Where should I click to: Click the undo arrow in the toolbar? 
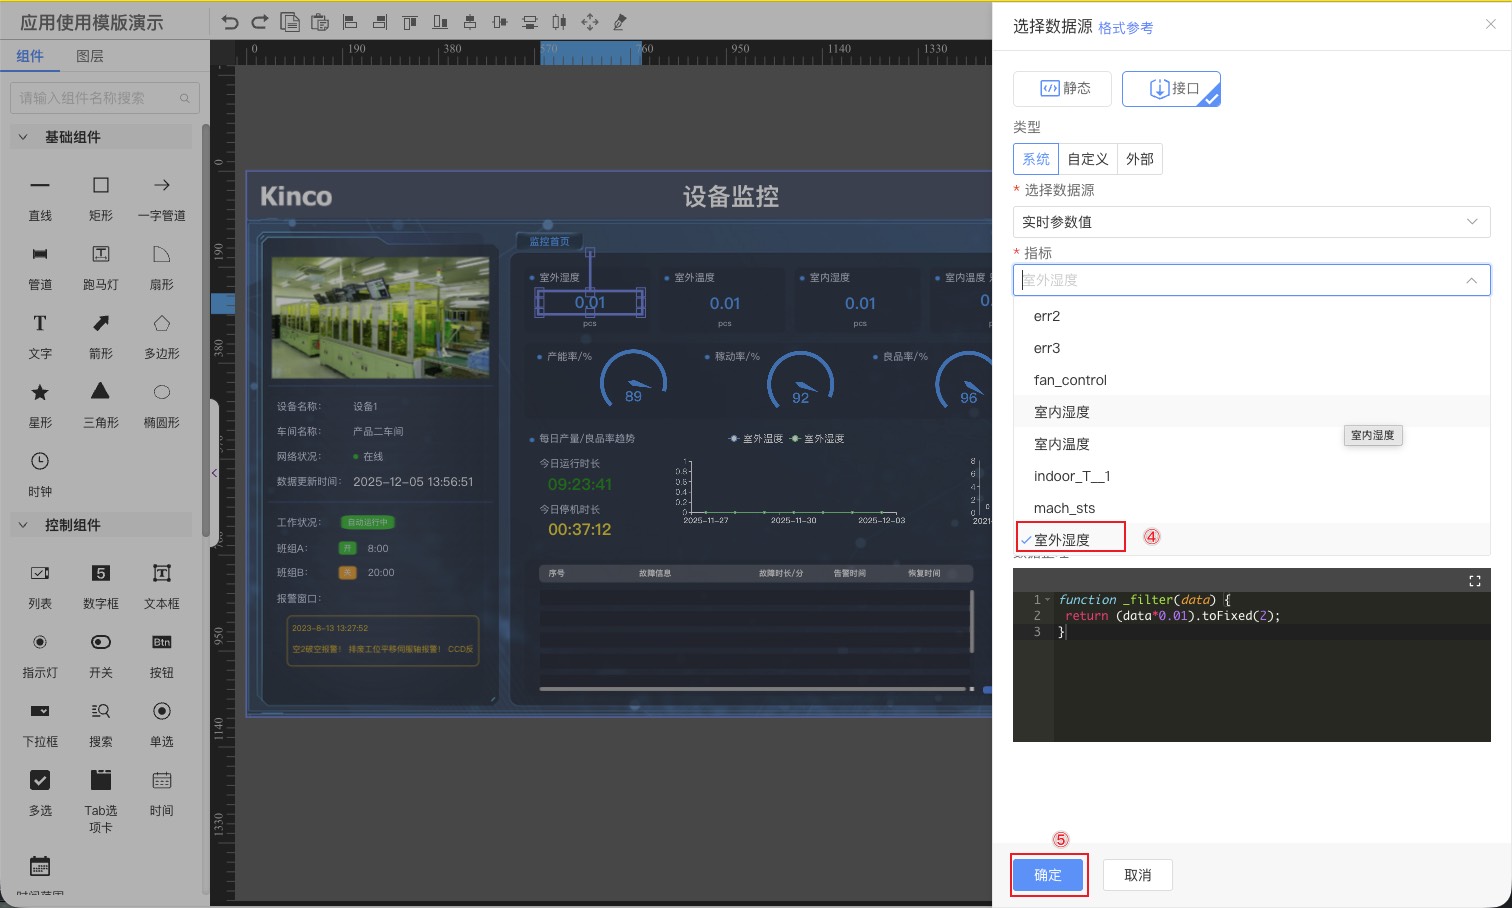coord(230,22)
